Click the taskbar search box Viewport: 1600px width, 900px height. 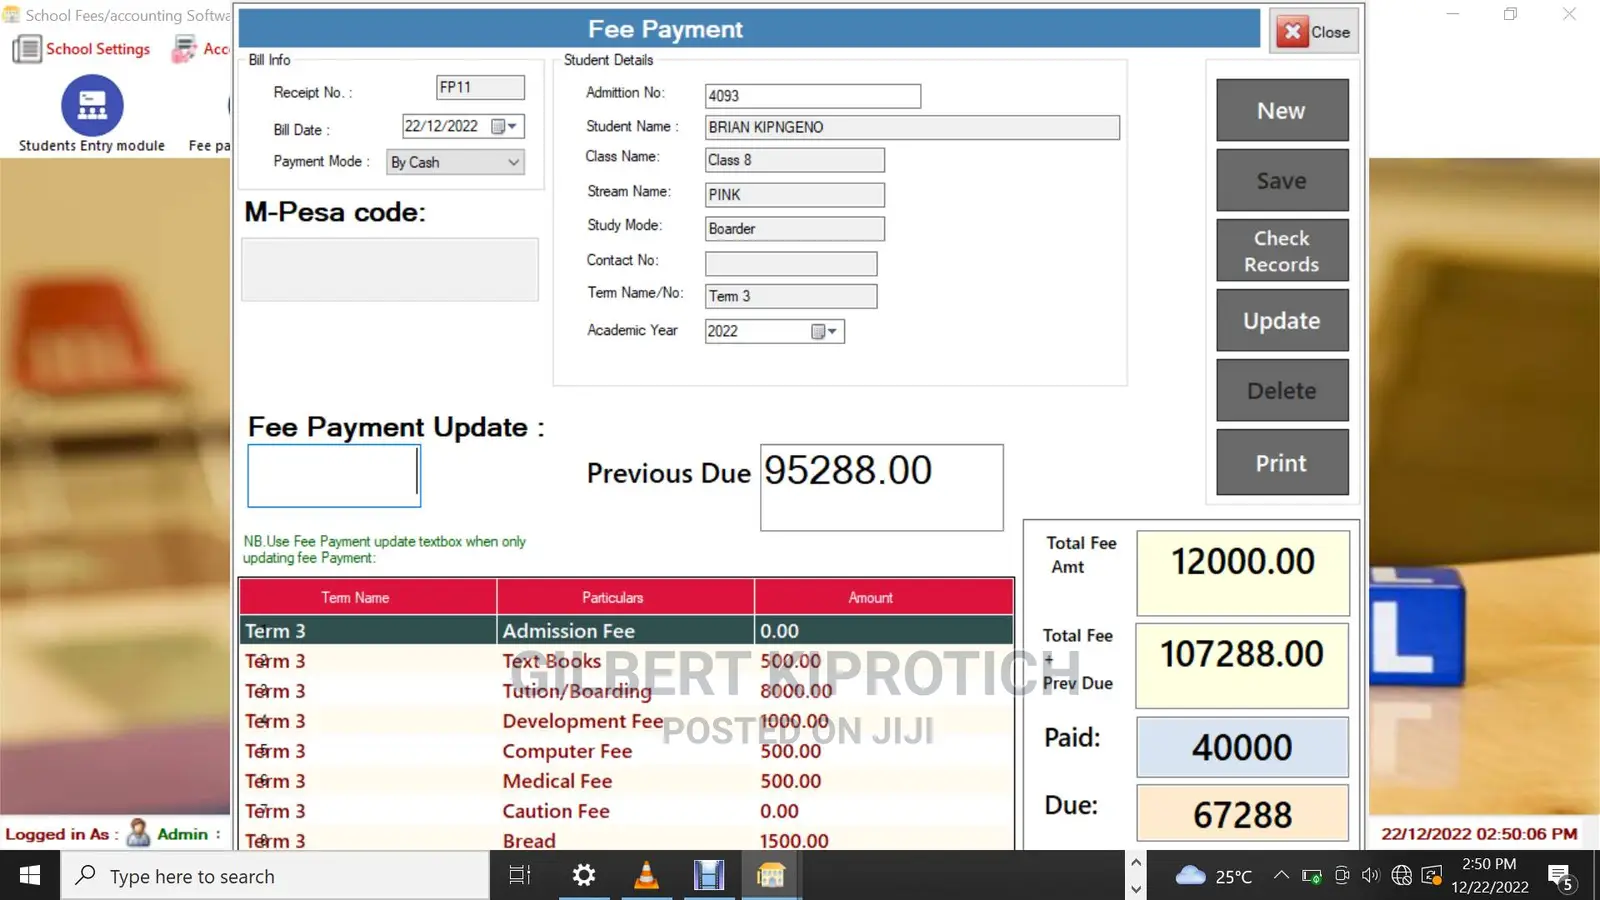pos(276,876)
